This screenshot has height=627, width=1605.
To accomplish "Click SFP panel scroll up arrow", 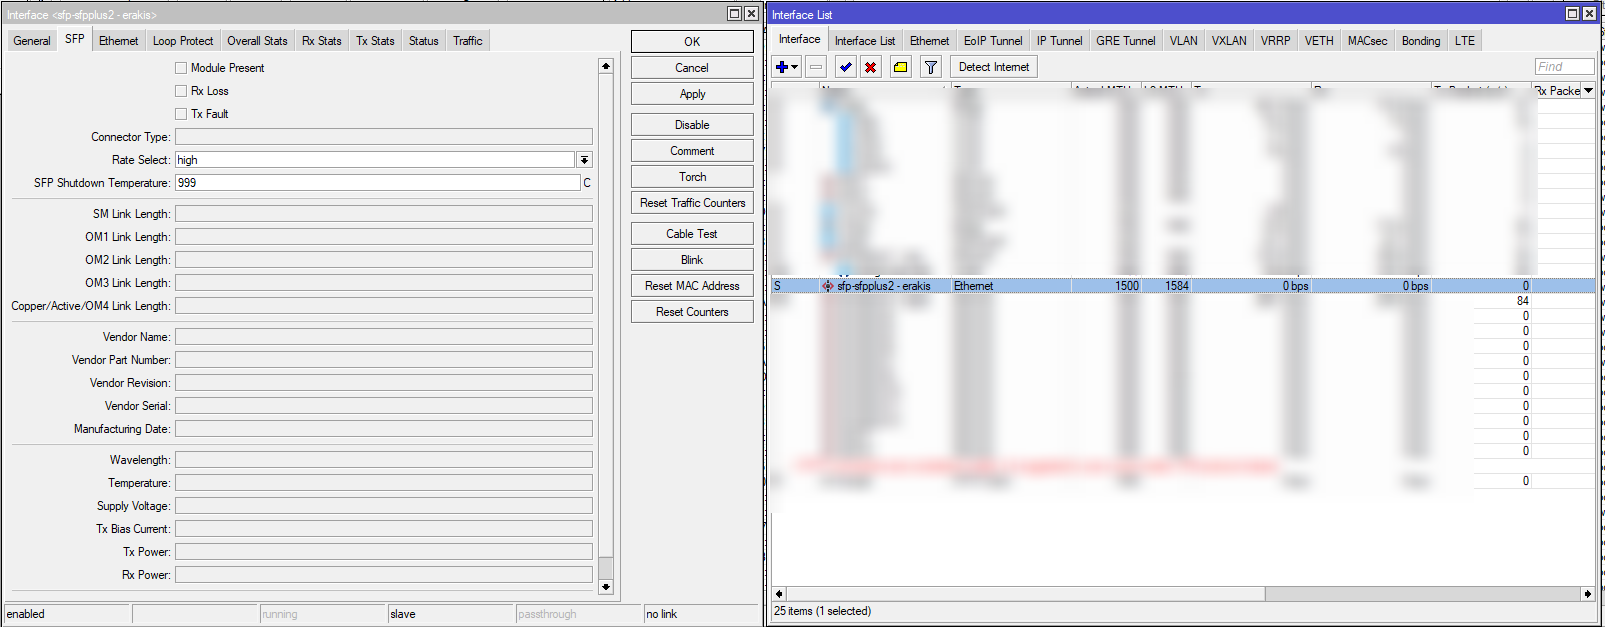I will [605, 66].
